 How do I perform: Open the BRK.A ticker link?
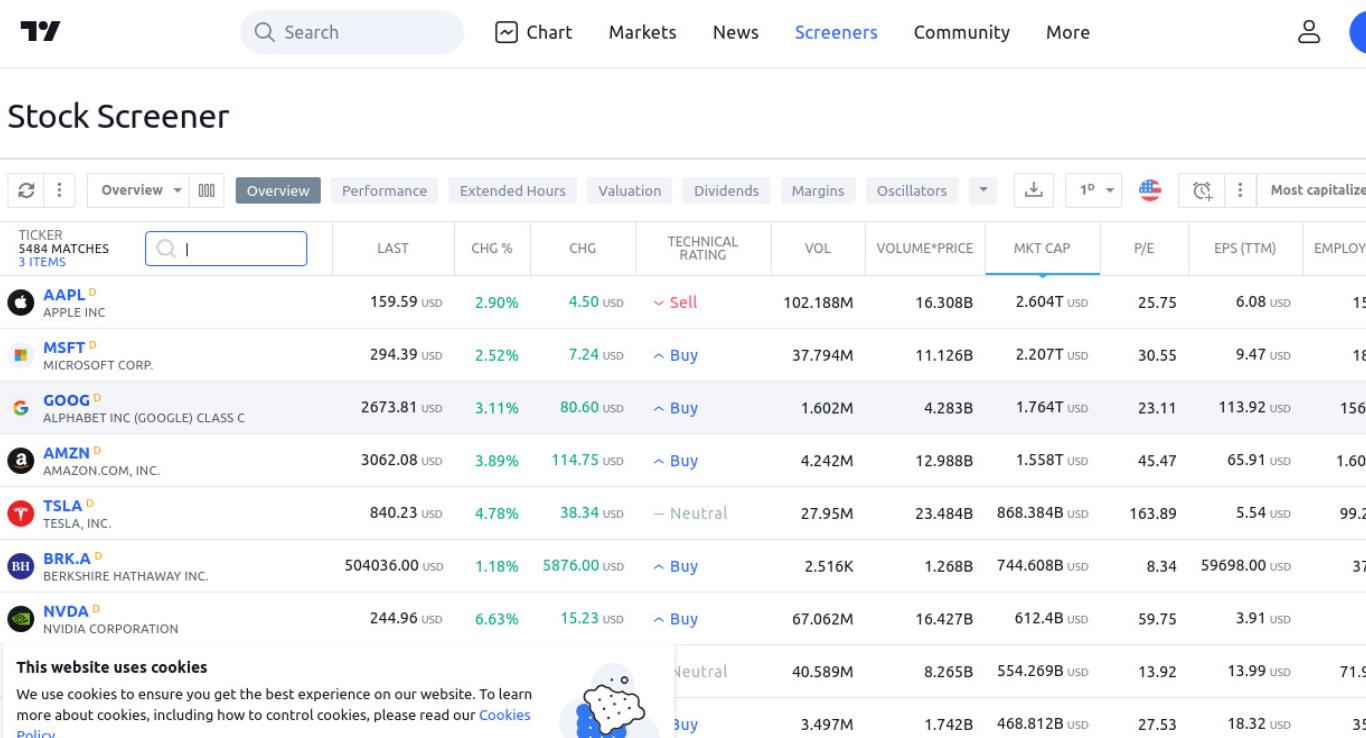click(x=66, y=558)
